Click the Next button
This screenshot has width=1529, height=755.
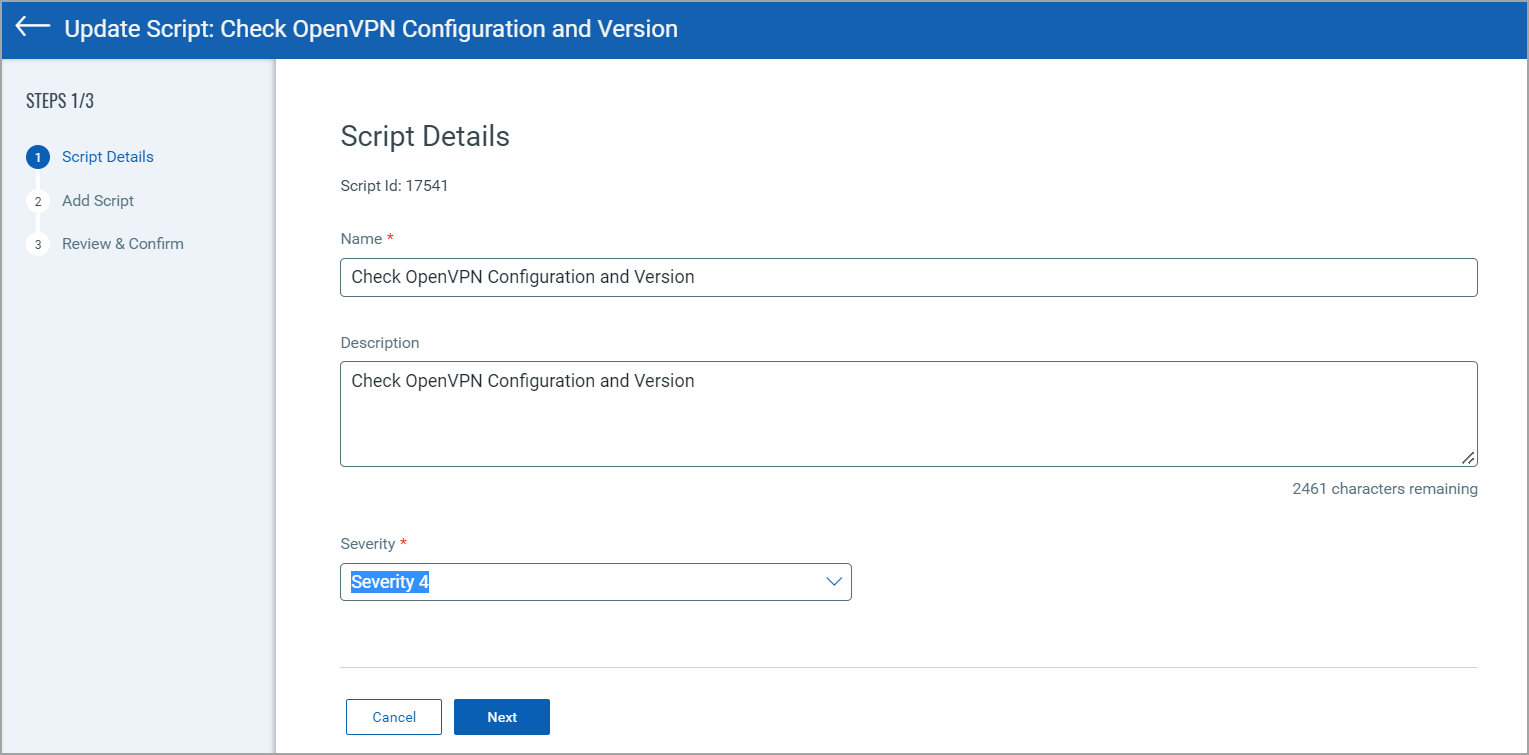tap(502, 717)
